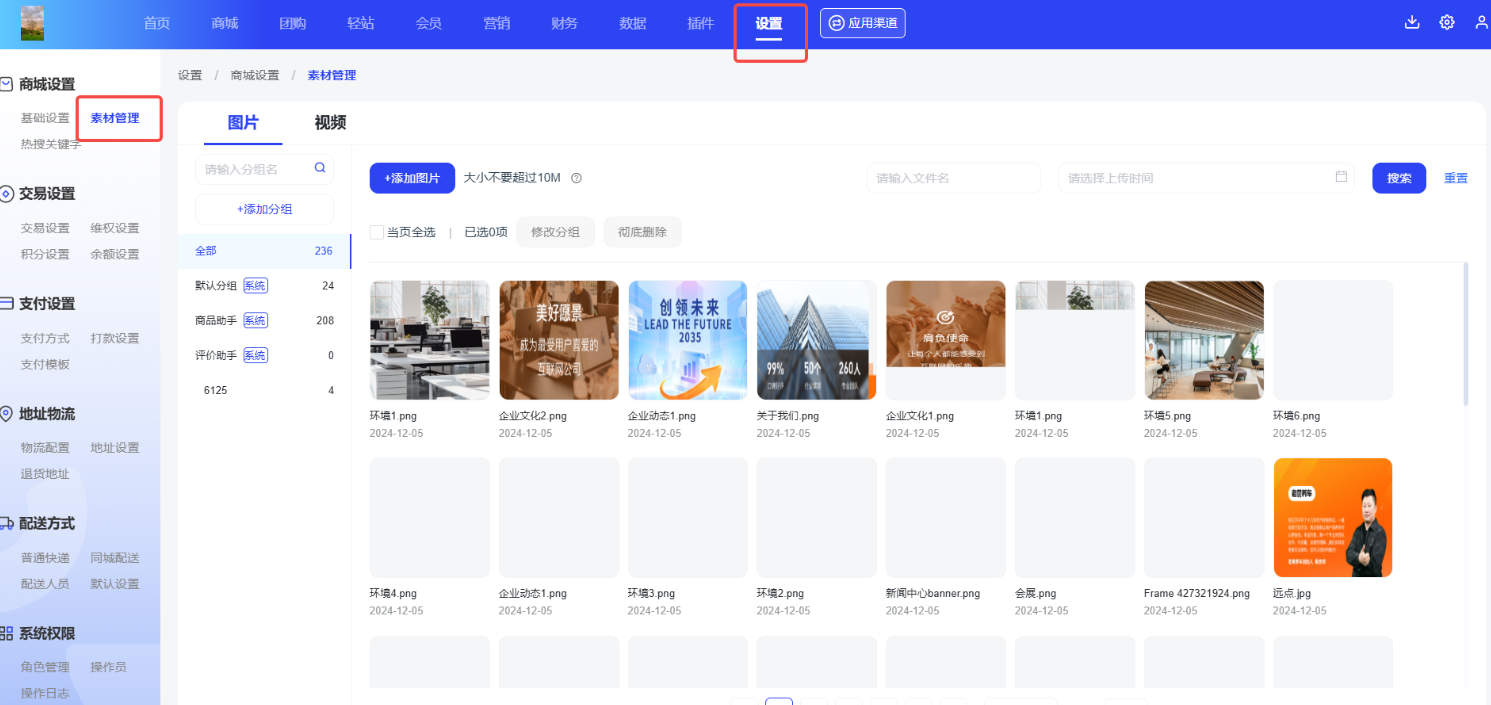Select the 商品助手 group

pyautogui.click(x=216, y=321)
